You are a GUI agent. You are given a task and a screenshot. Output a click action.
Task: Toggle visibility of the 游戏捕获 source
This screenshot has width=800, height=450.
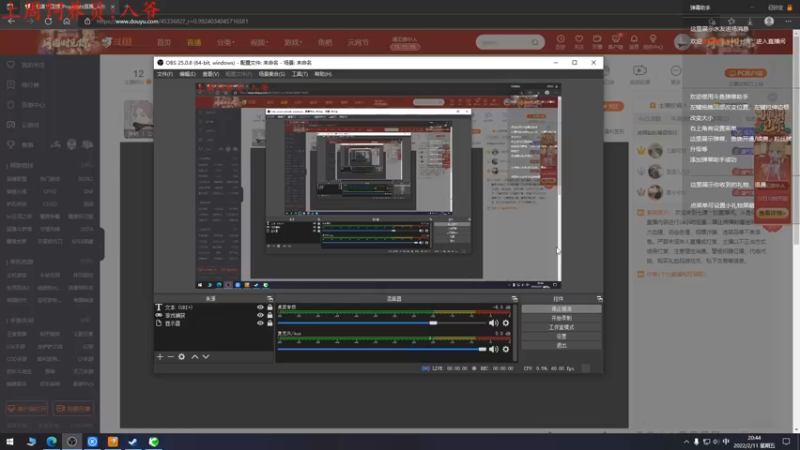[x=260, y=315]
